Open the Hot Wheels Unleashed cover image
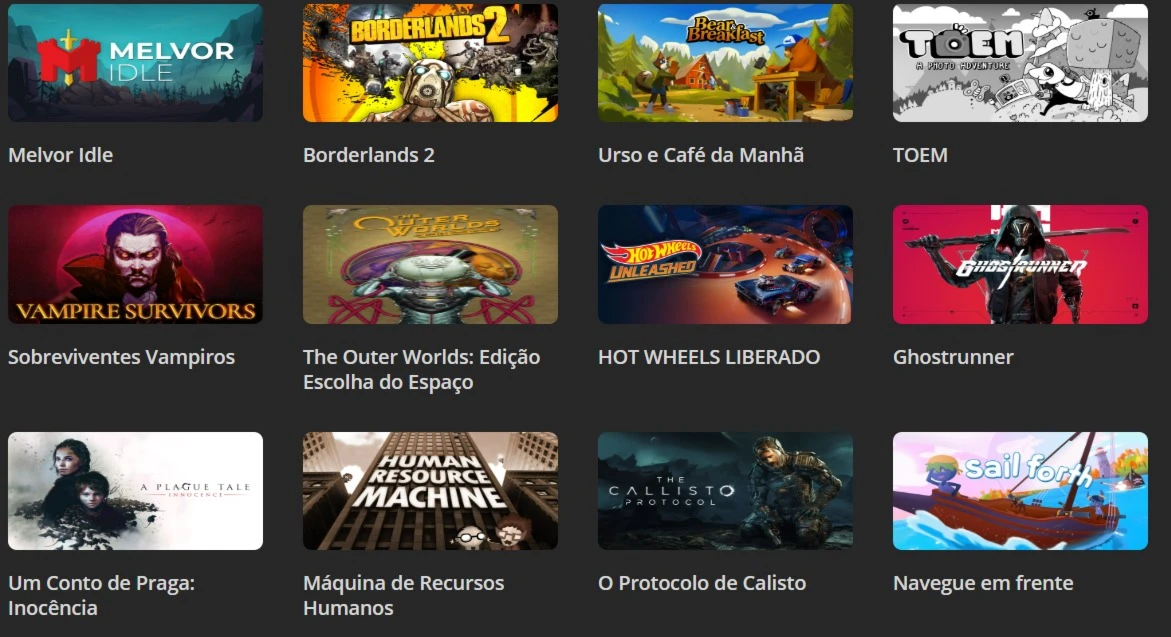The width and height of the screenshot is (1171, 637). click(x=725, y=264)
